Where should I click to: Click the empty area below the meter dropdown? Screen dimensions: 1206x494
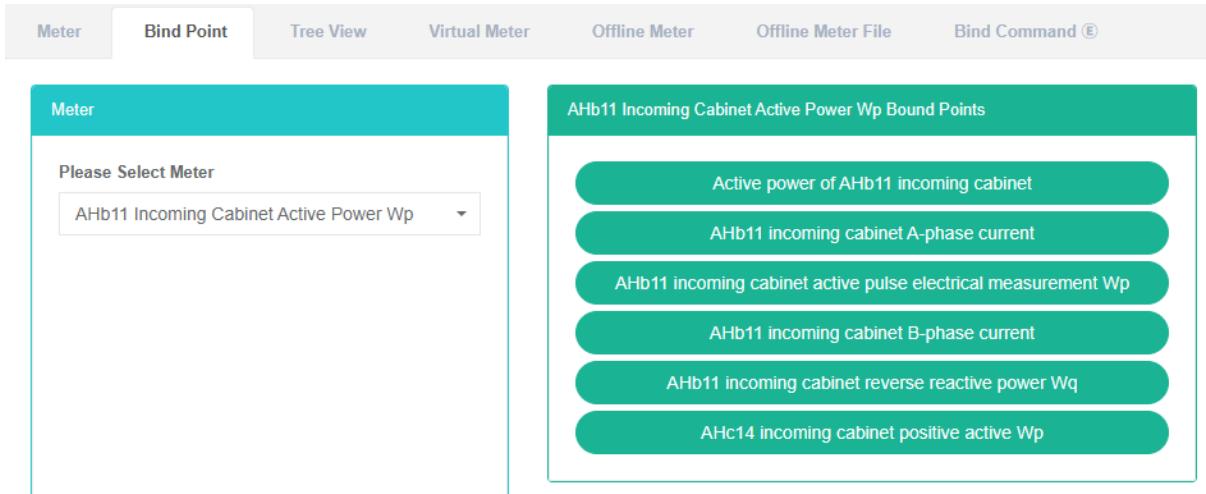pyautogui.click(x=270, y=360)
